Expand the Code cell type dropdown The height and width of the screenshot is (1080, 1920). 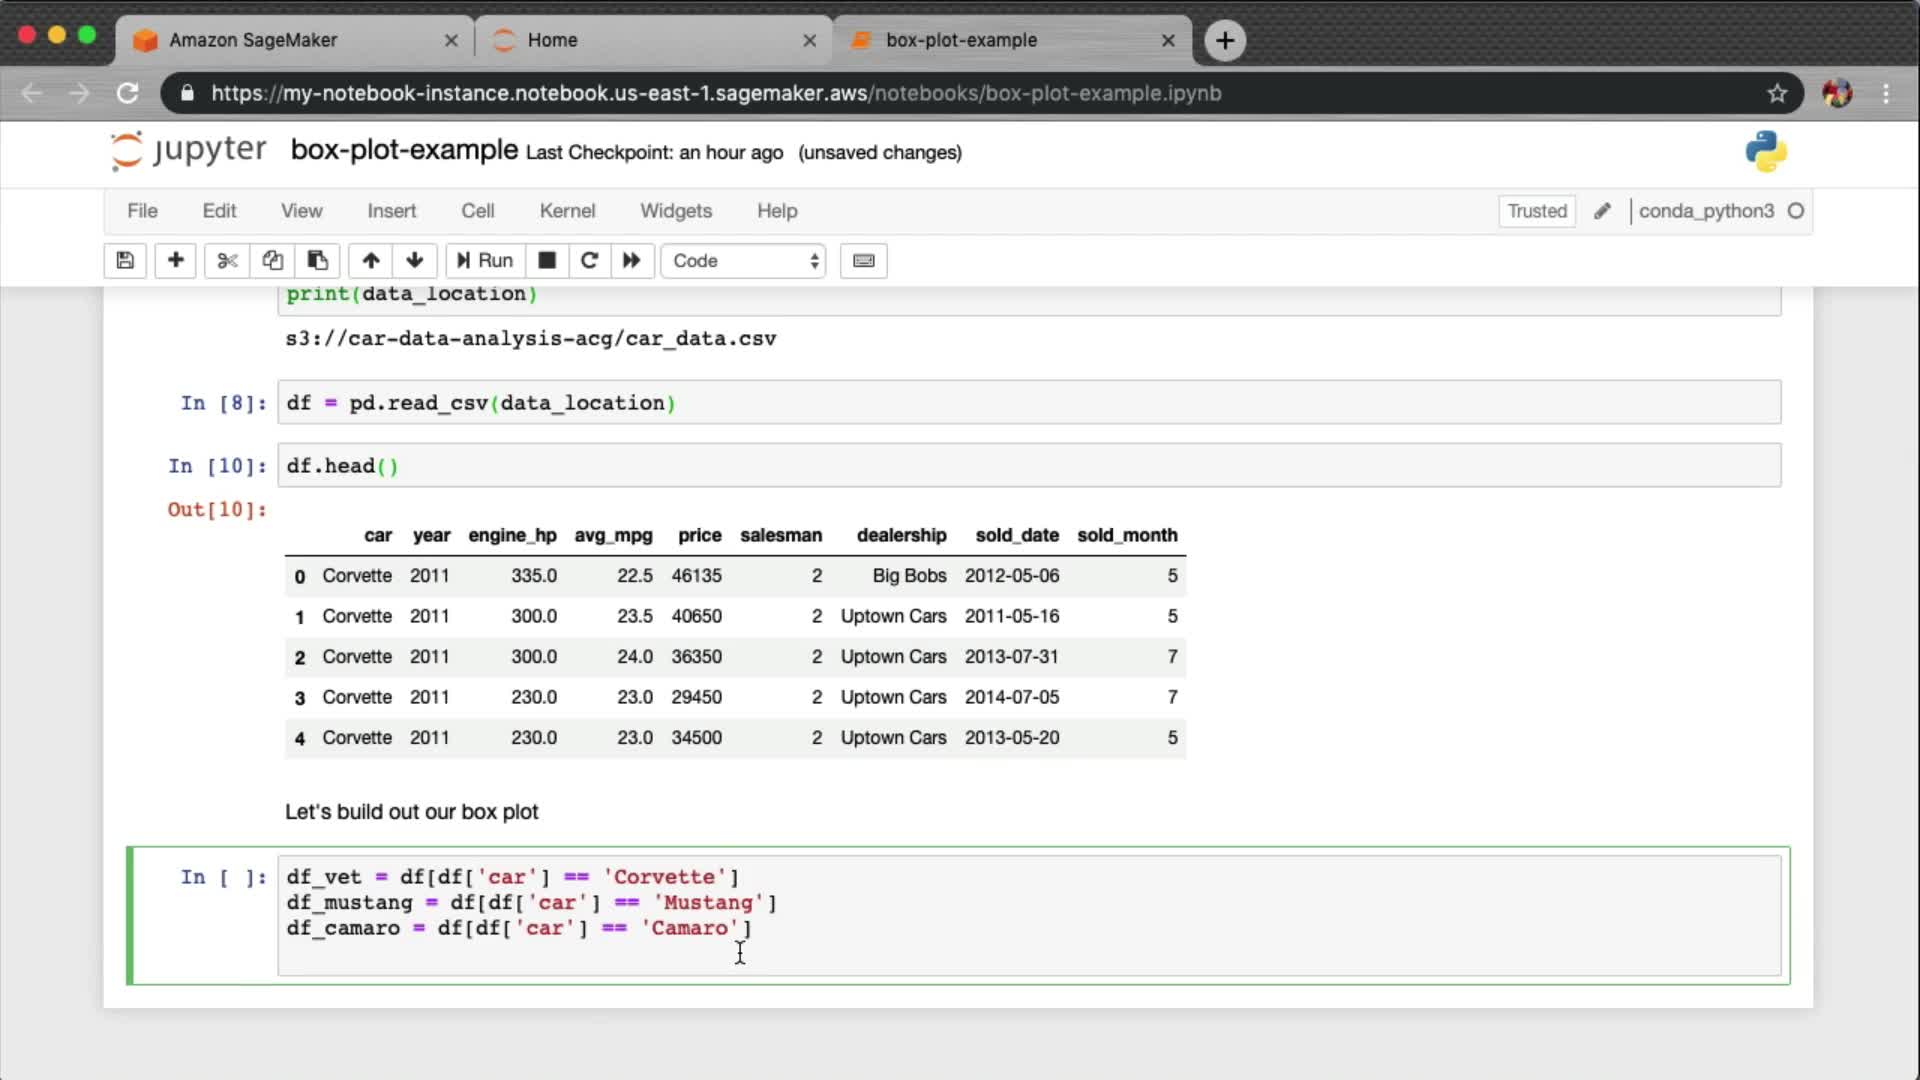(744, 261)
